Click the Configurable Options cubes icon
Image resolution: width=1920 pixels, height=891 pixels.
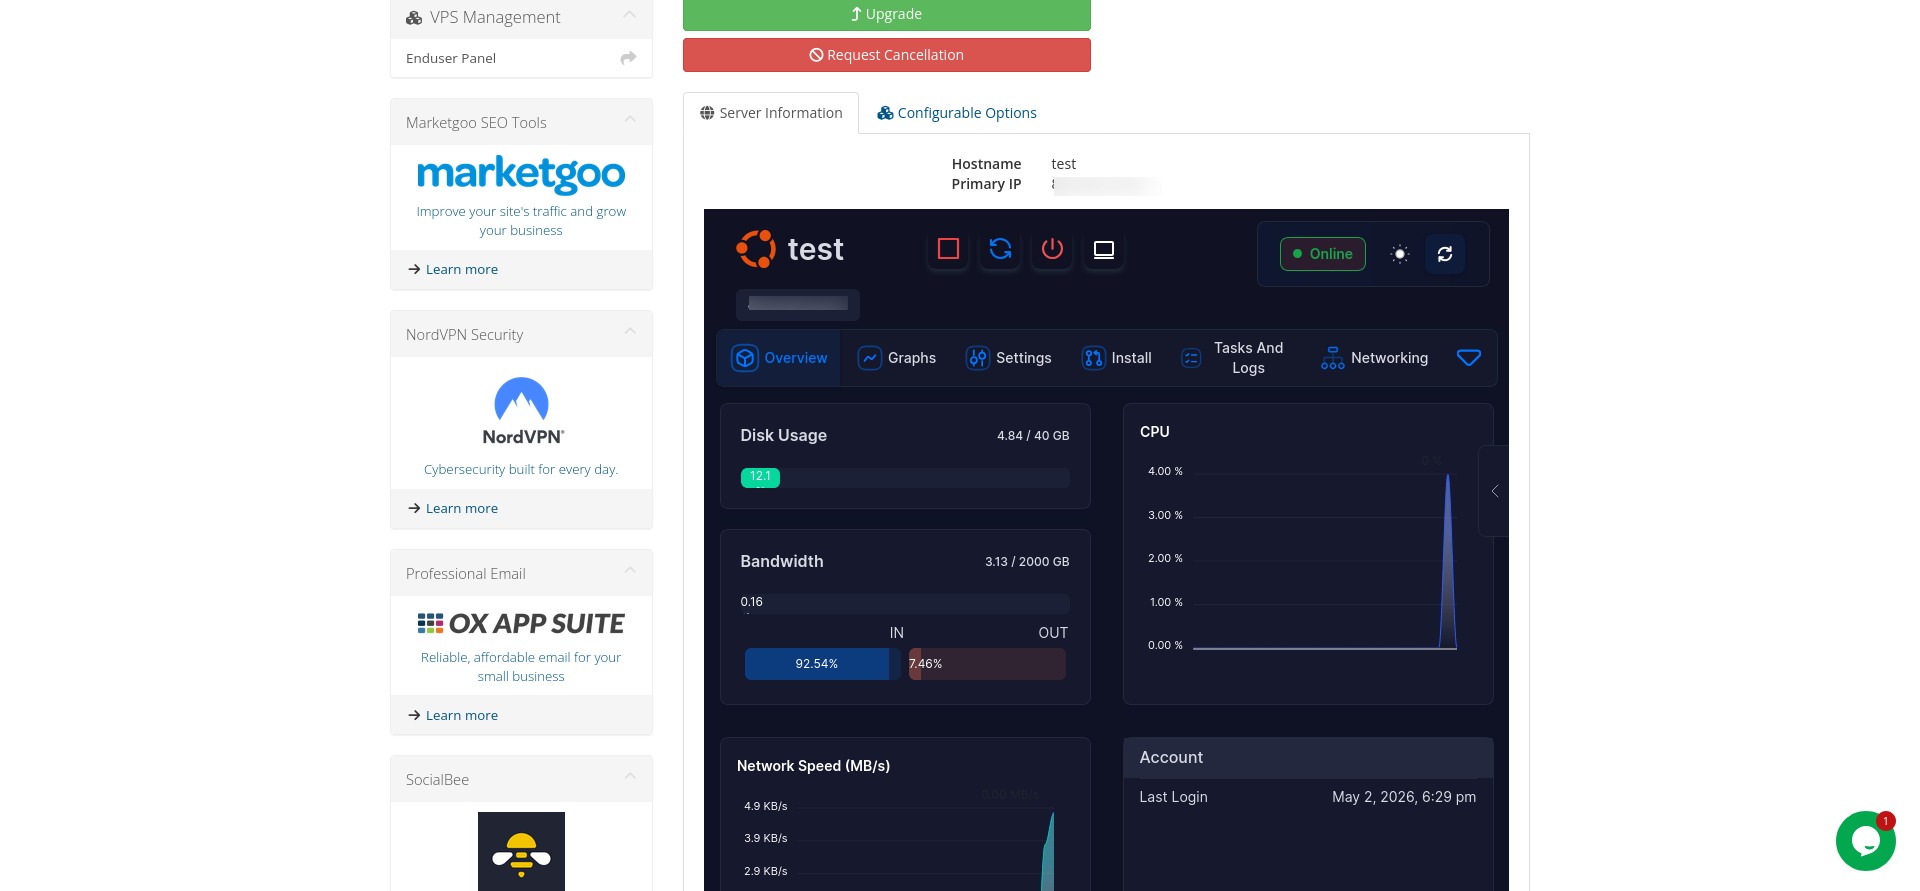point(885,113)
